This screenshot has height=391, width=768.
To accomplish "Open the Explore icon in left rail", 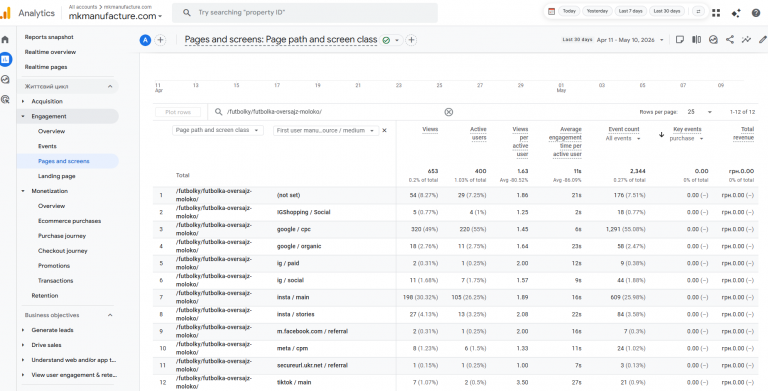I will (x=5, y=79).
